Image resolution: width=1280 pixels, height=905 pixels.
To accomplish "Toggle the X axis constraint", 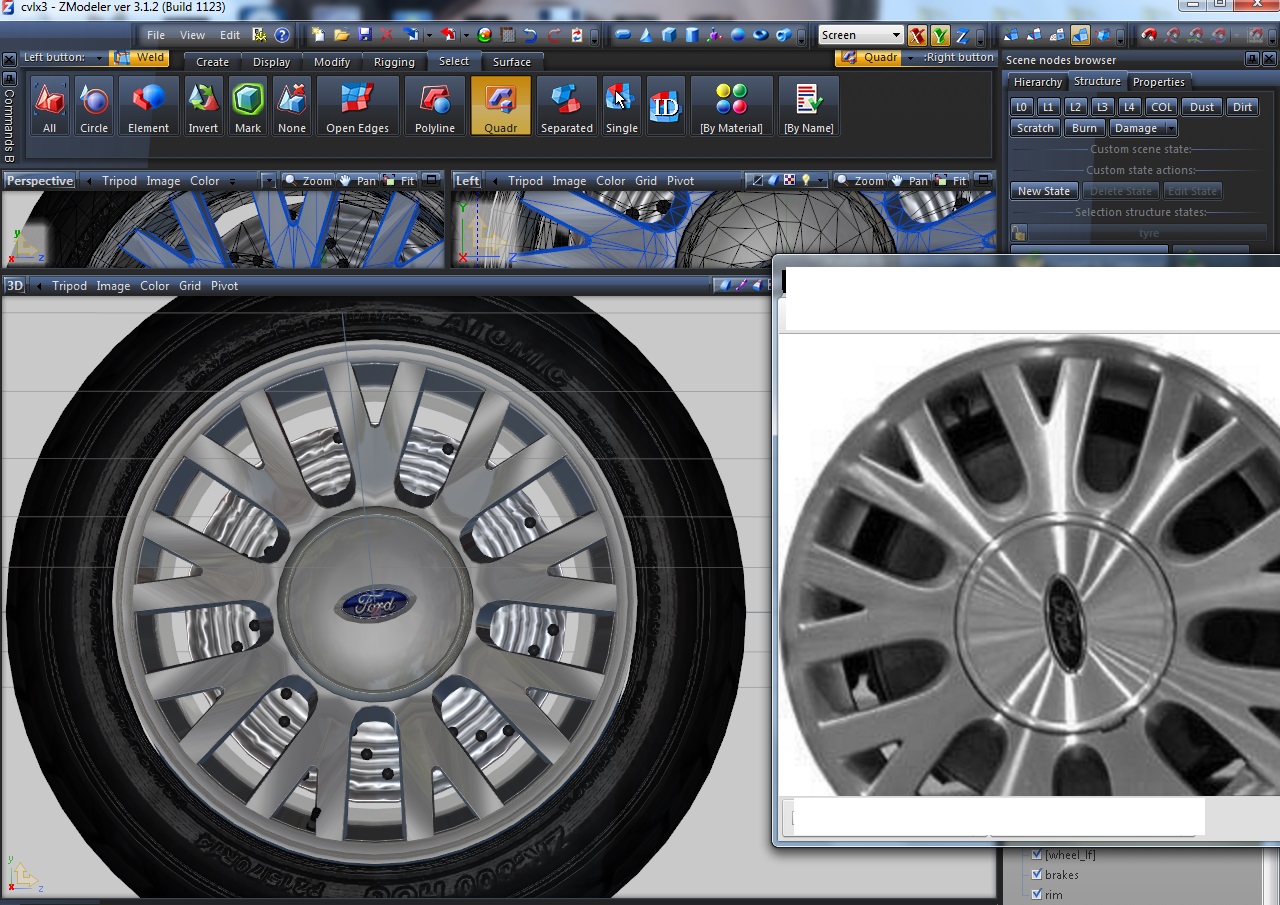I will tap(917, 36).
